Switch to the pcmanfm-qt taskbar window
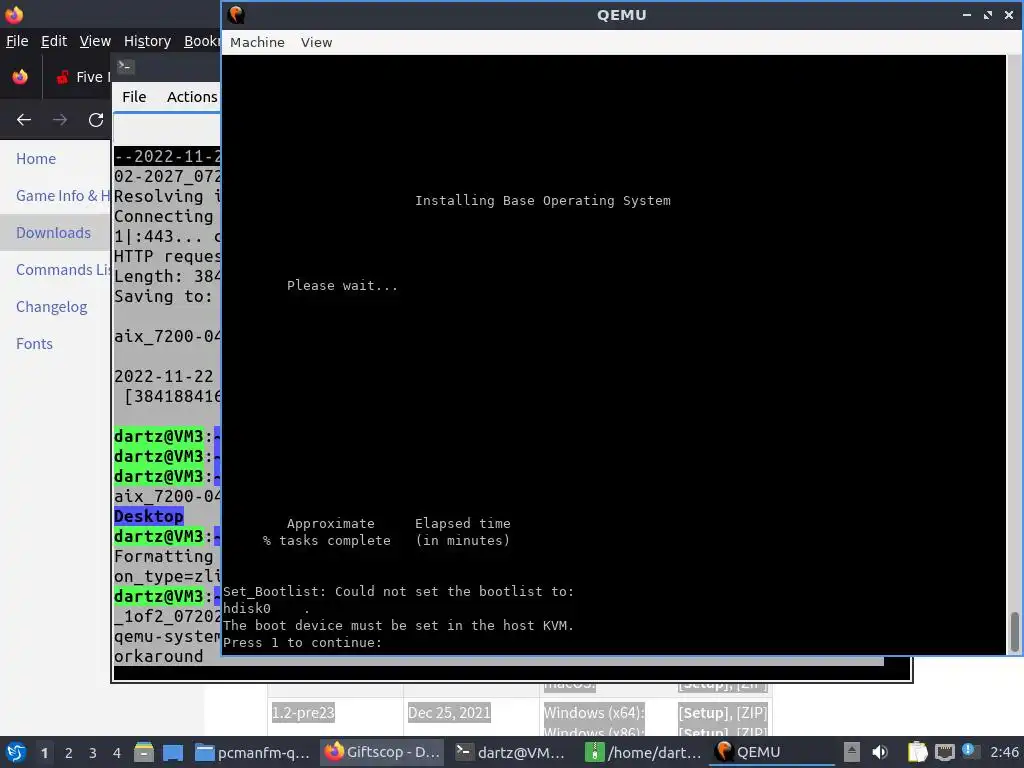 tap(253, 752)
